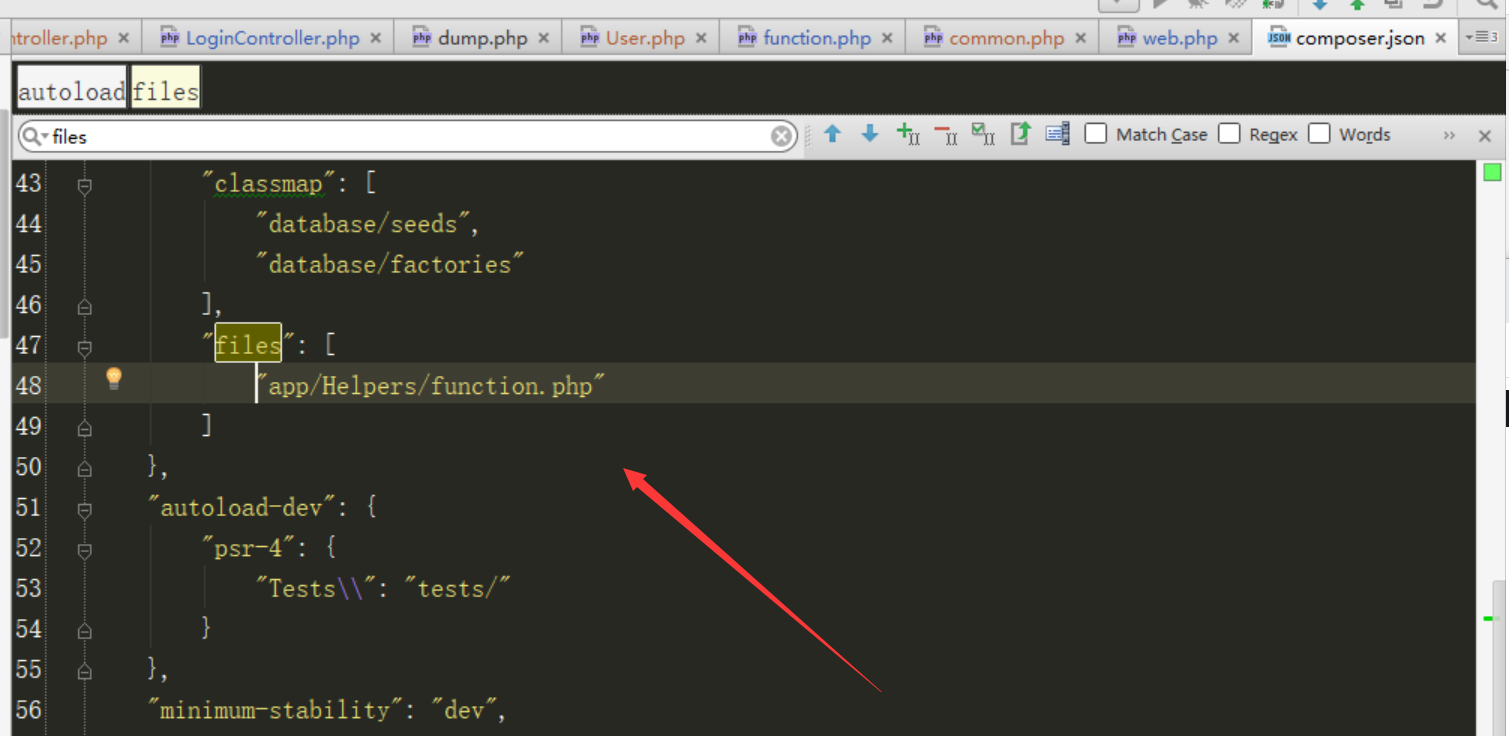Select all occurrences checkmark icon

pos(983,134)
